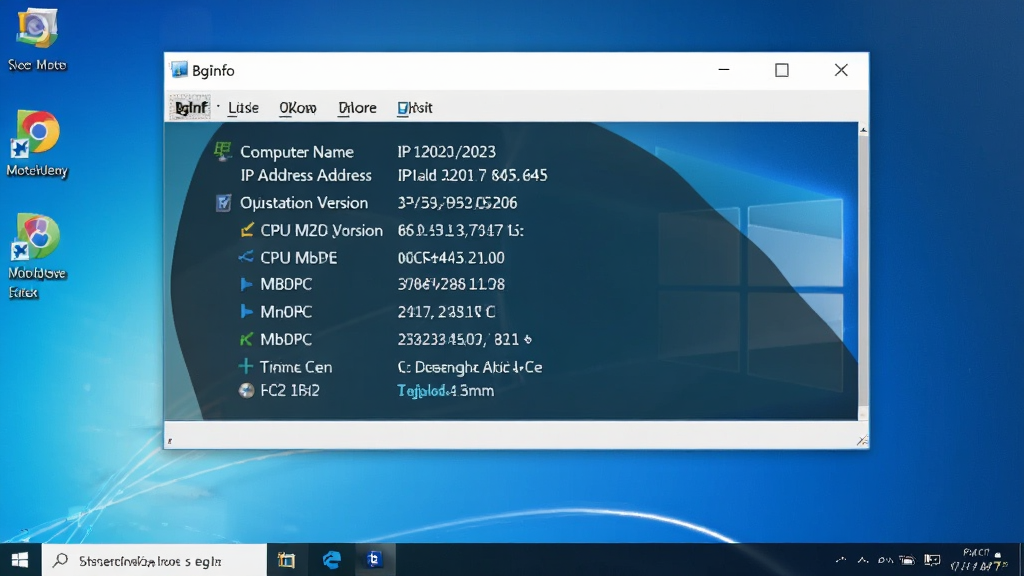Select the IP Address Address label
This screenshot has width=1024, height=576.
point(306,175)
